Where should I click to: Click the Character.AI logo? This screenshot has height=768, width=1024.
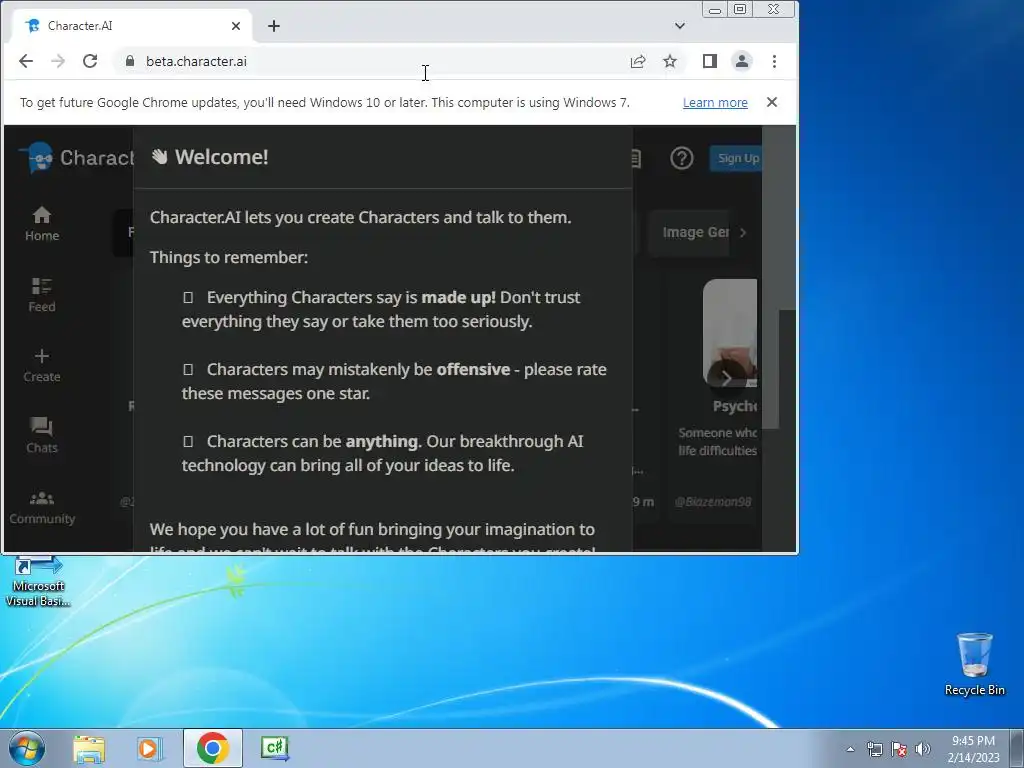(x=76, y=158)
